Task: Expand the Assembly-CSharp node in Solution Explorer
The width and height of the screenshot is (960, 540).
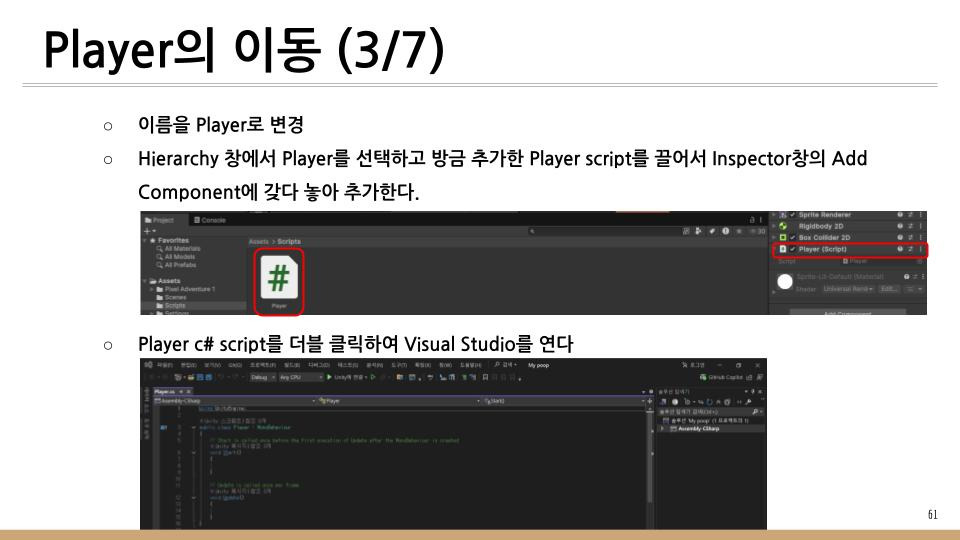Action: tap(663, 429)
